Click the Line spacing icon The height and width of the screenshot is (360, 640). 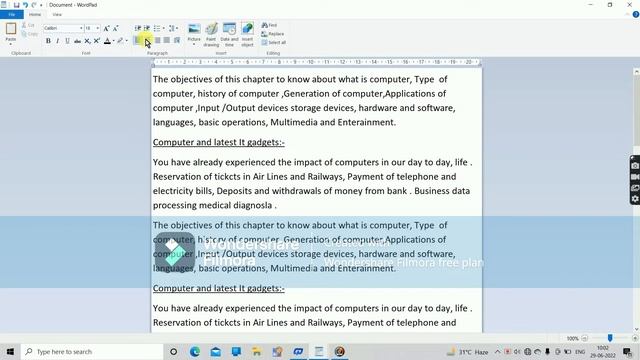[171, 28]
